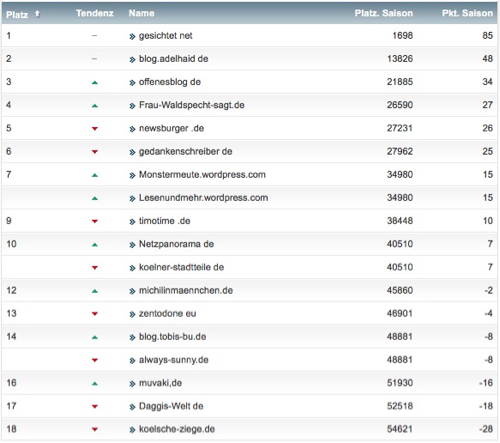Click the neutral trend dash for gesichtet net
This screenshot has width=500, height=443.
95,36
